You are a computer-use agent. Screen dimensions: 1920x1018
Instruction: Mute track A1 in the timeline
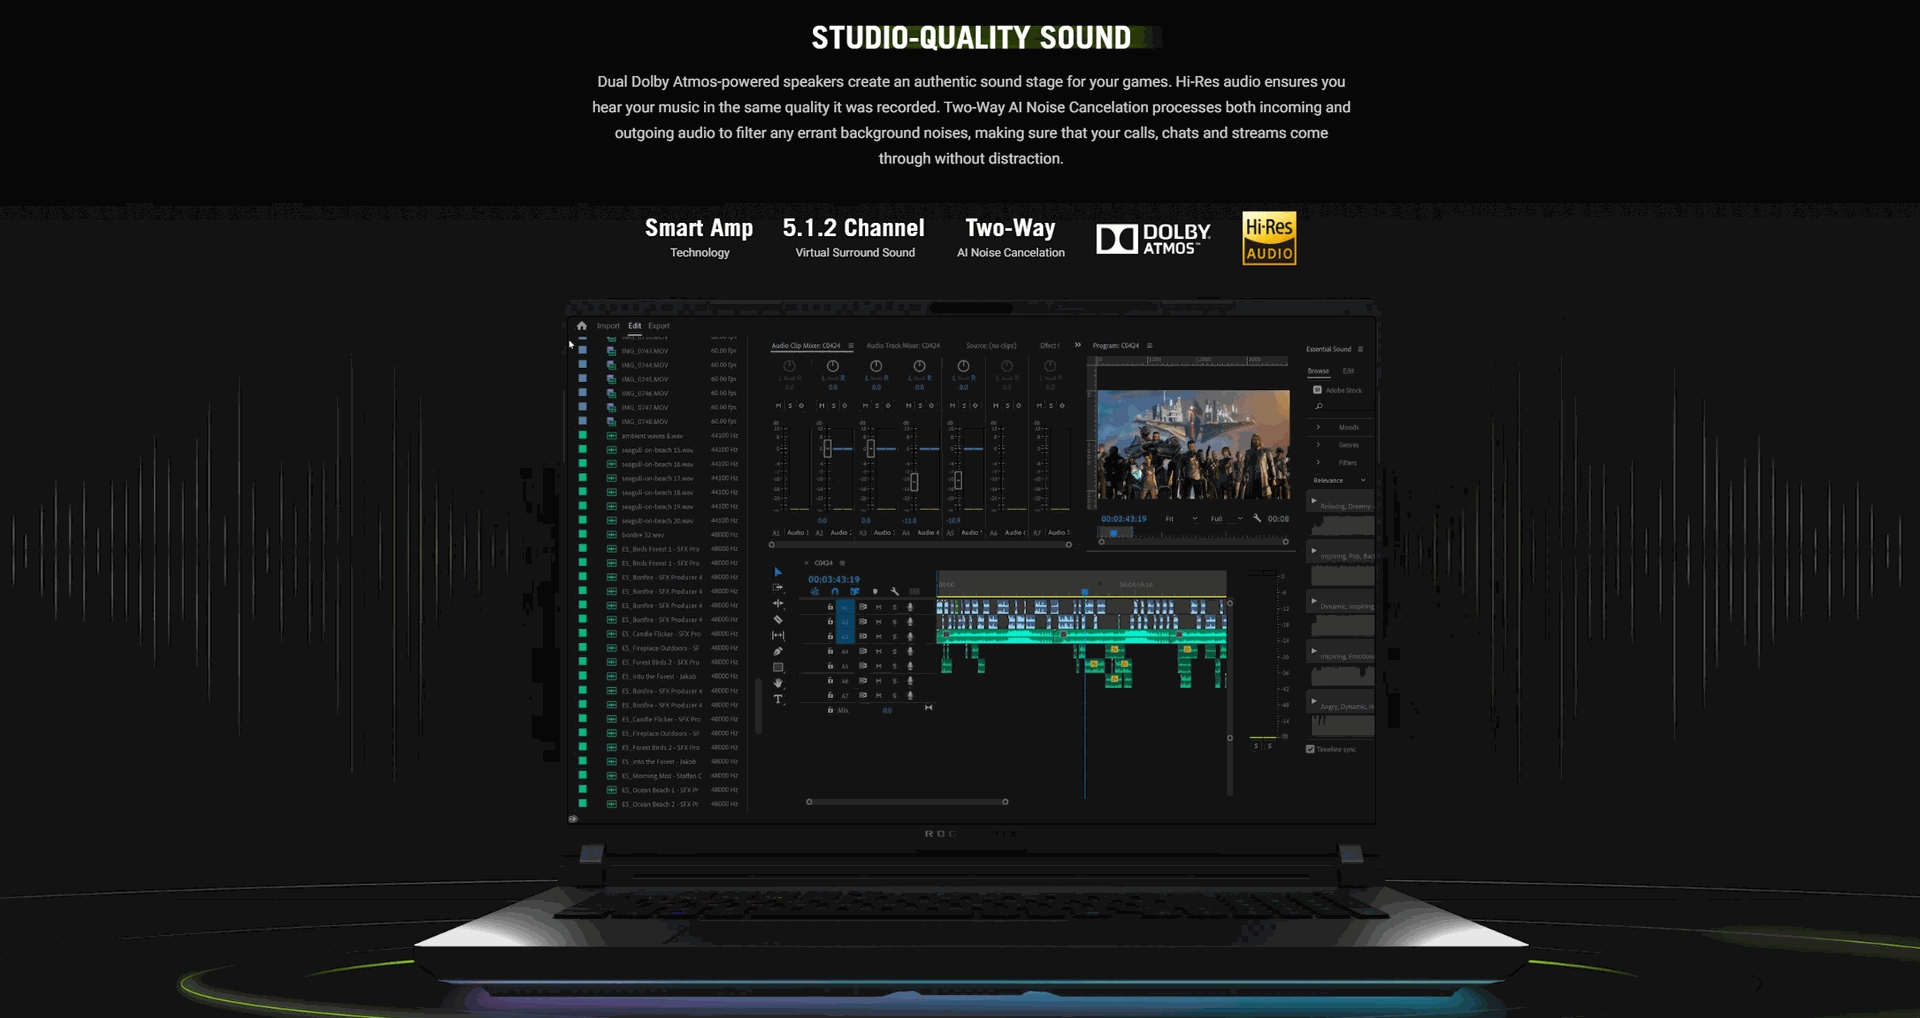pyautogui.click(x=879, y=607)
